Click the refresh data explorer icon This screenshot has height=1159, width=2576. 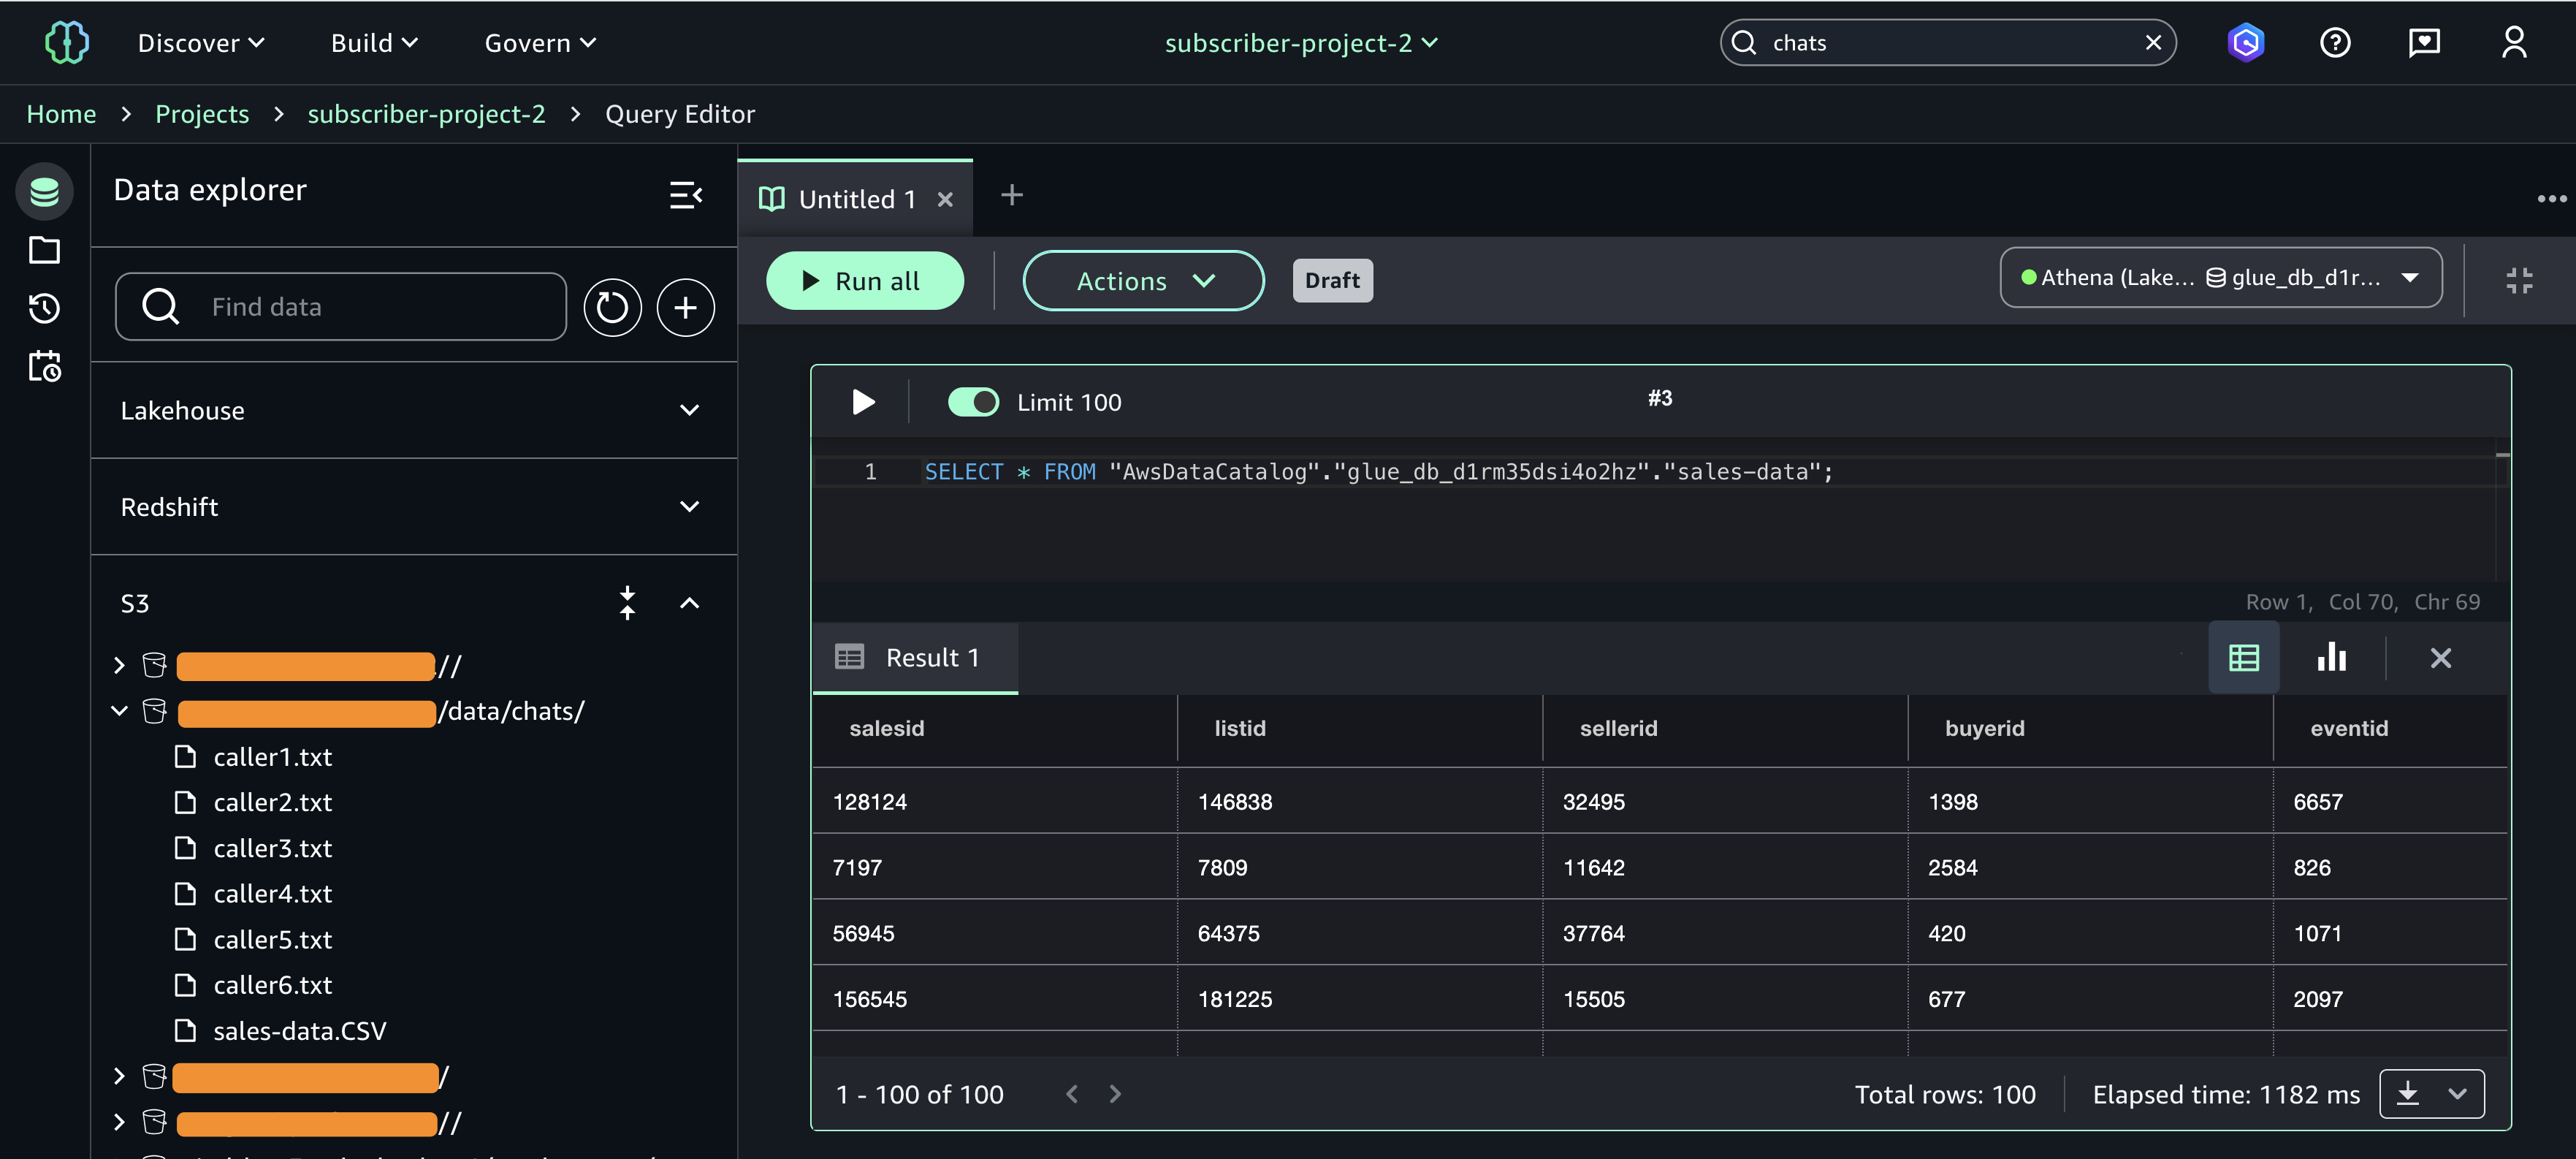click(612, 307)
